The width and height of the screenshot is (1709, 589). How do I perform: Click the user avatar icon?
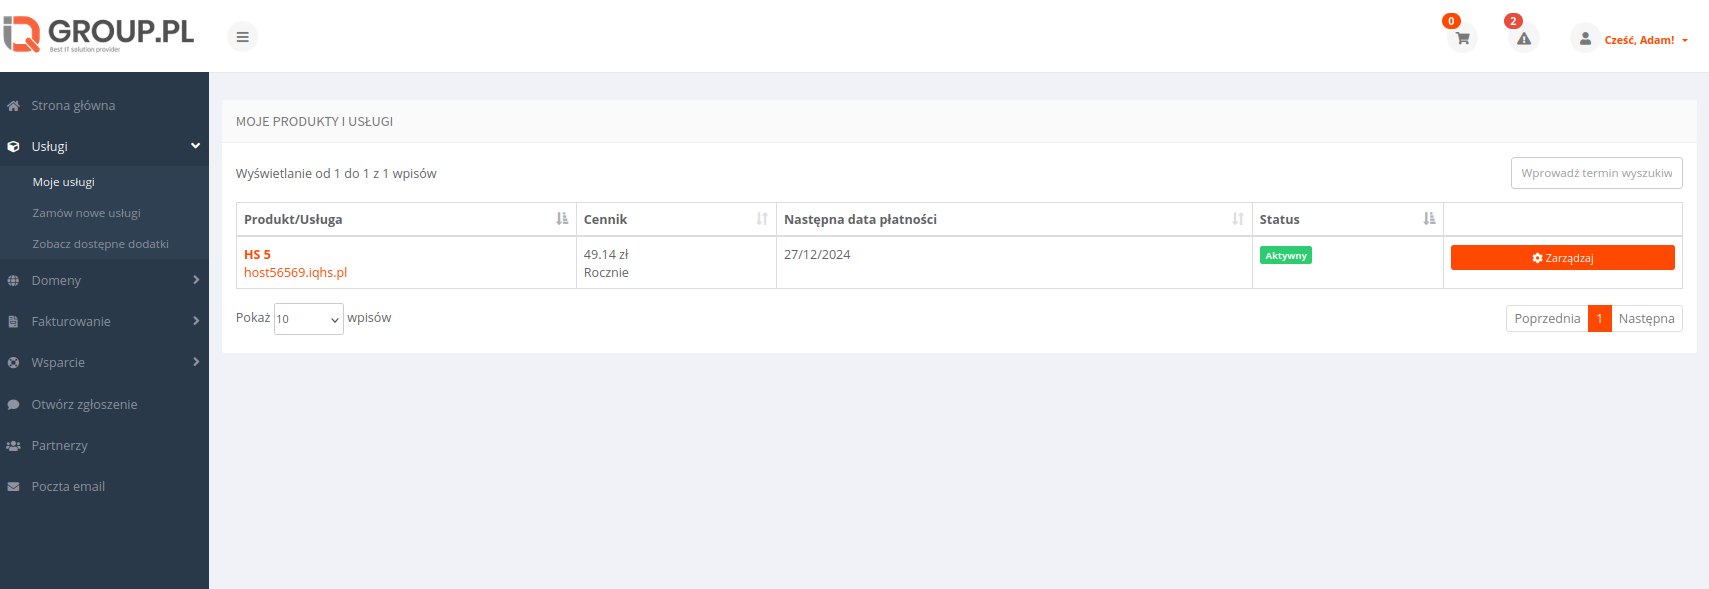pos(1585,38)
